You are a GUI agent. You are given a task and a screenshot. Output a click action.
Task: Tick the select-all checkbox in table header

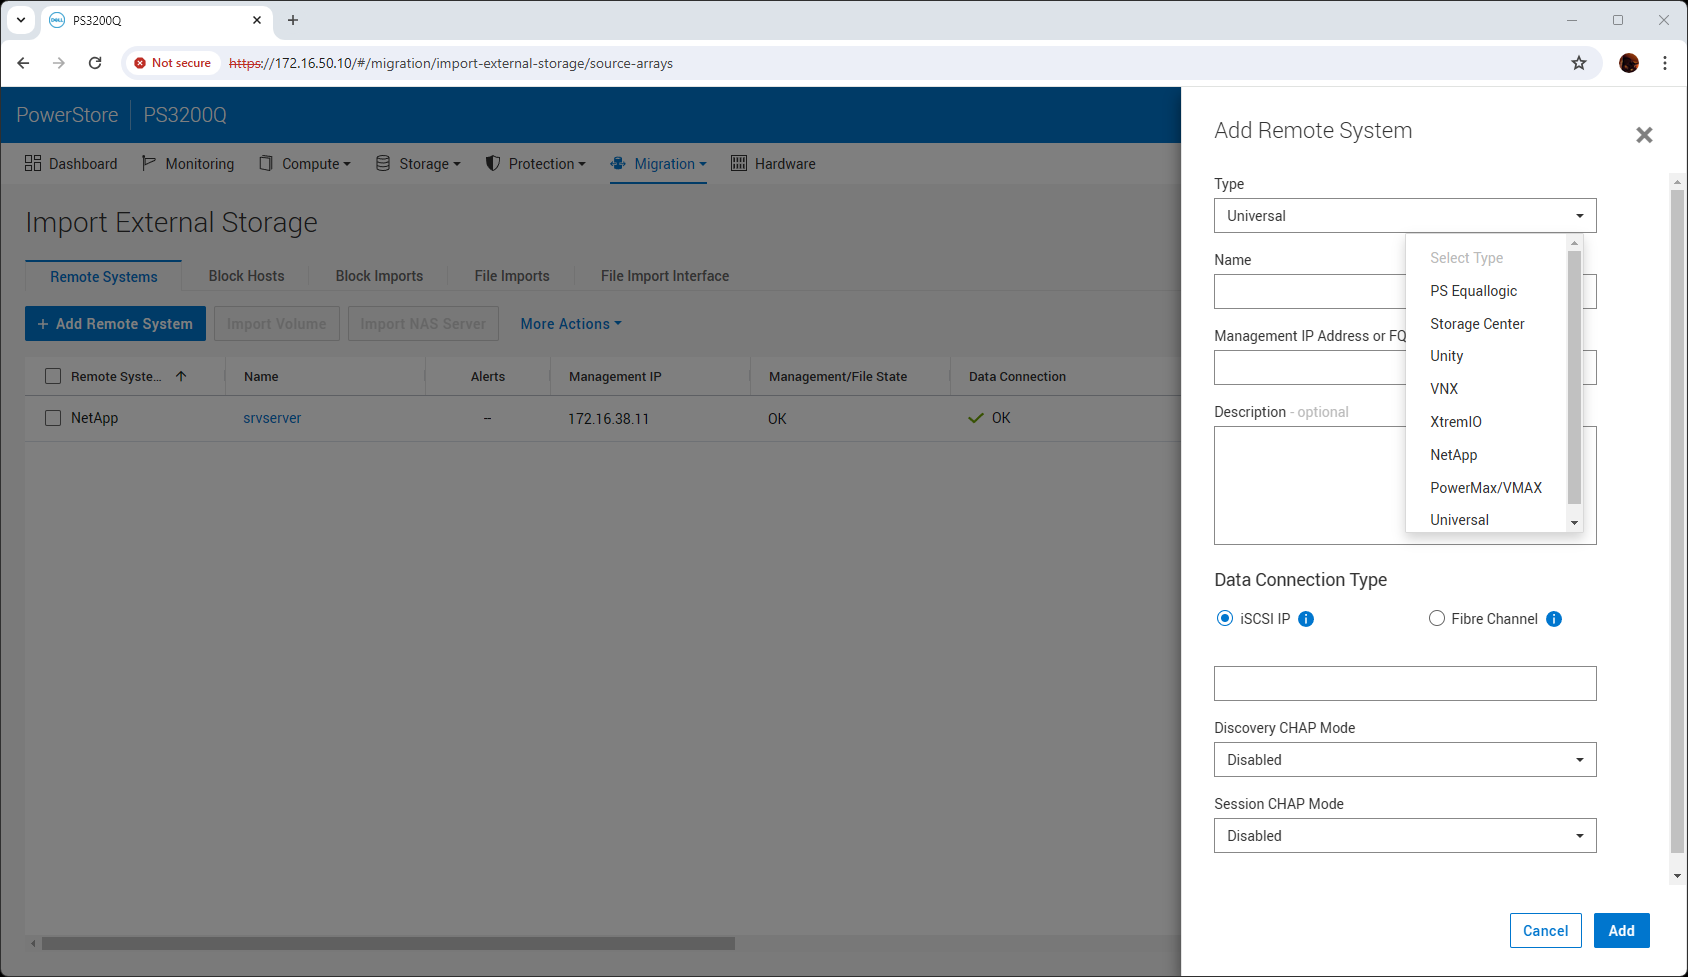[x=53, y=376]
